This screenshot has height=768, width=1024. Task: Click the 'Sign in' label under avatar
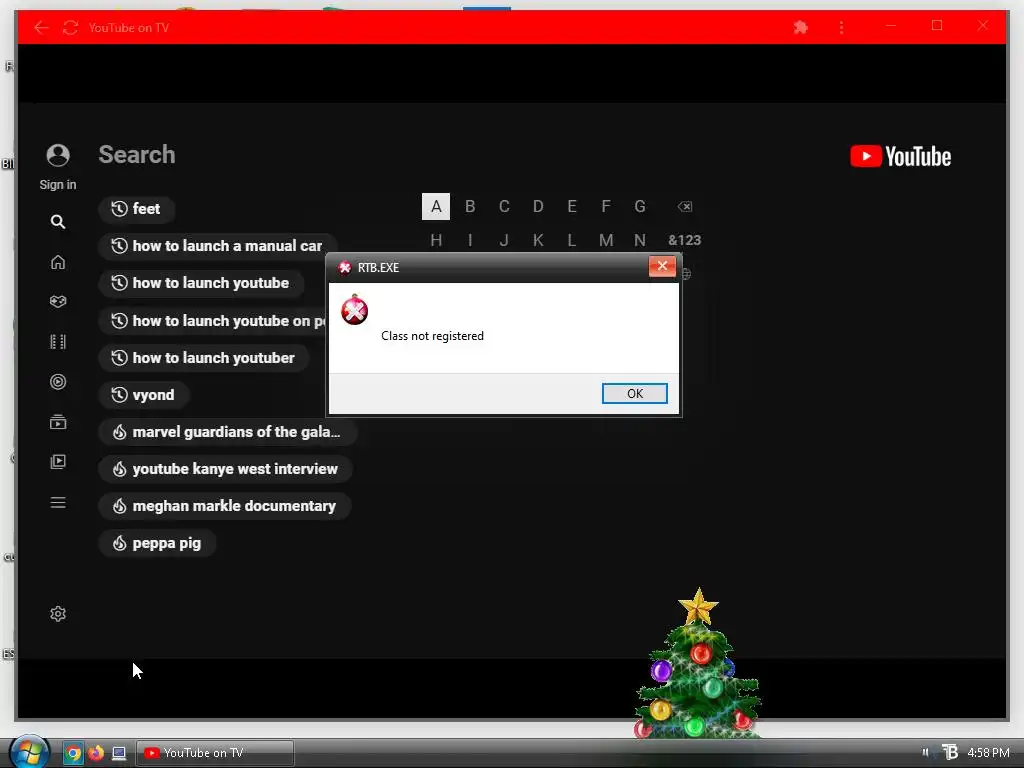(x=58, y=185)
